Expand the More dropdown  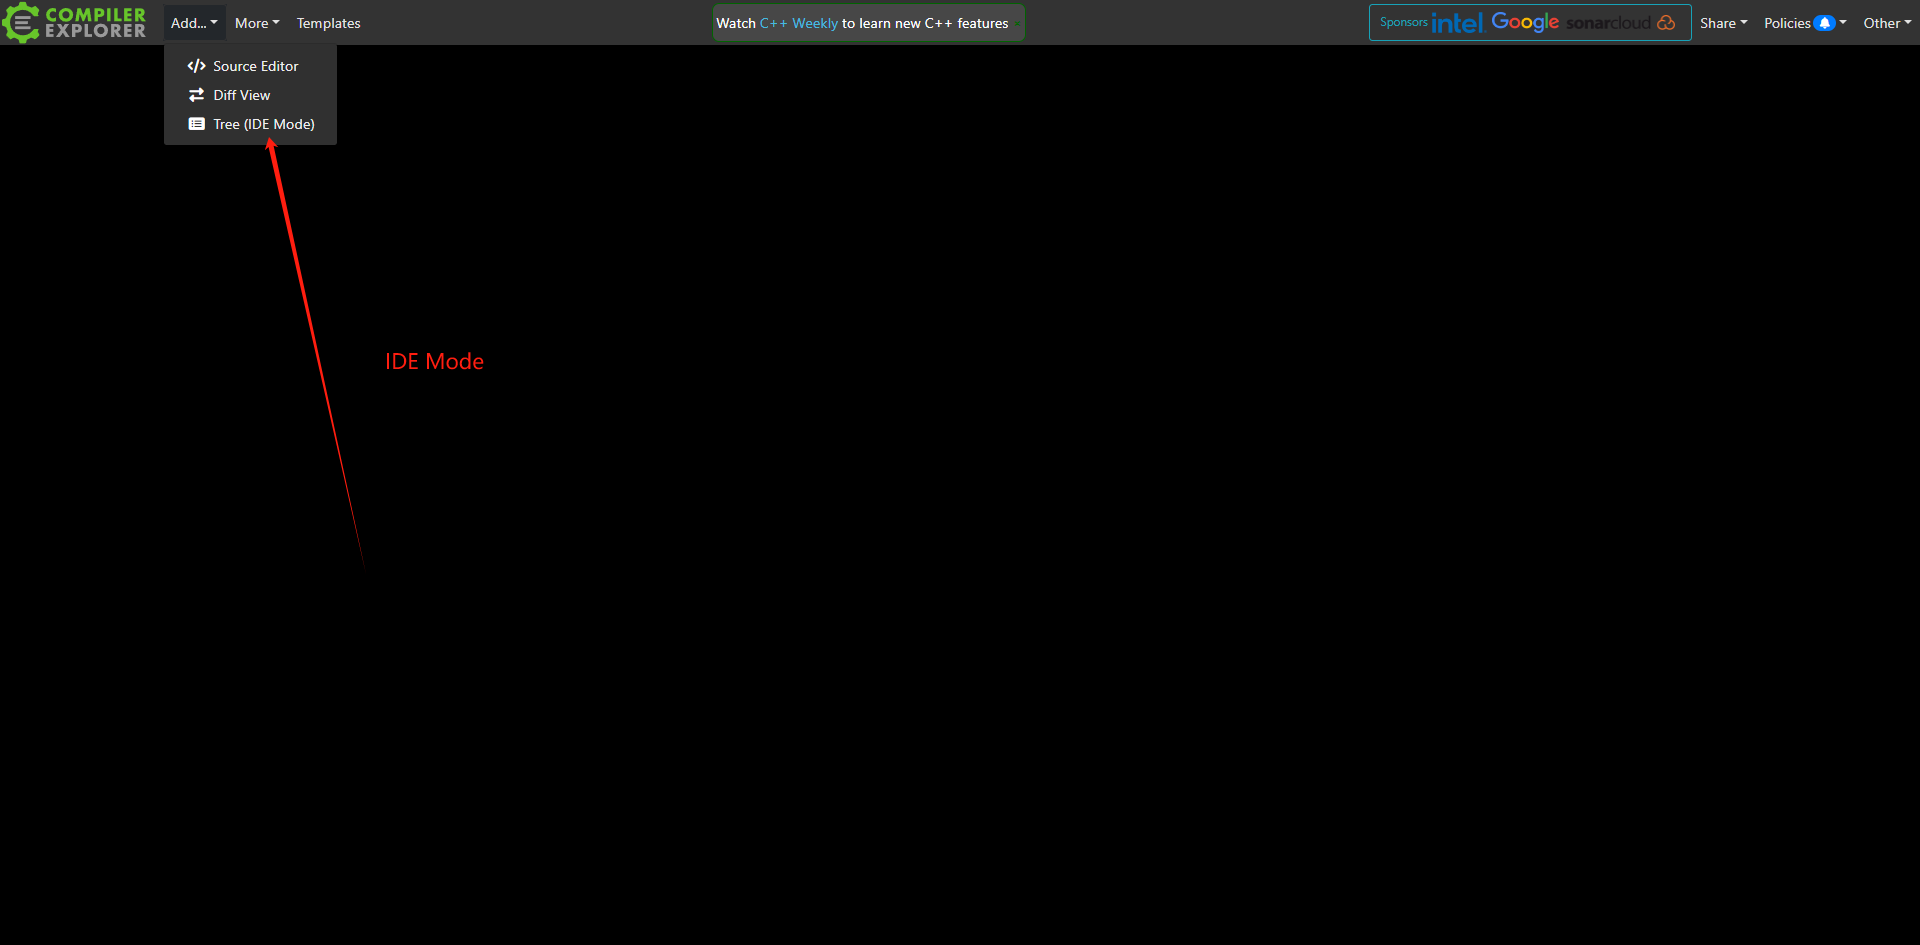(257, 23)
